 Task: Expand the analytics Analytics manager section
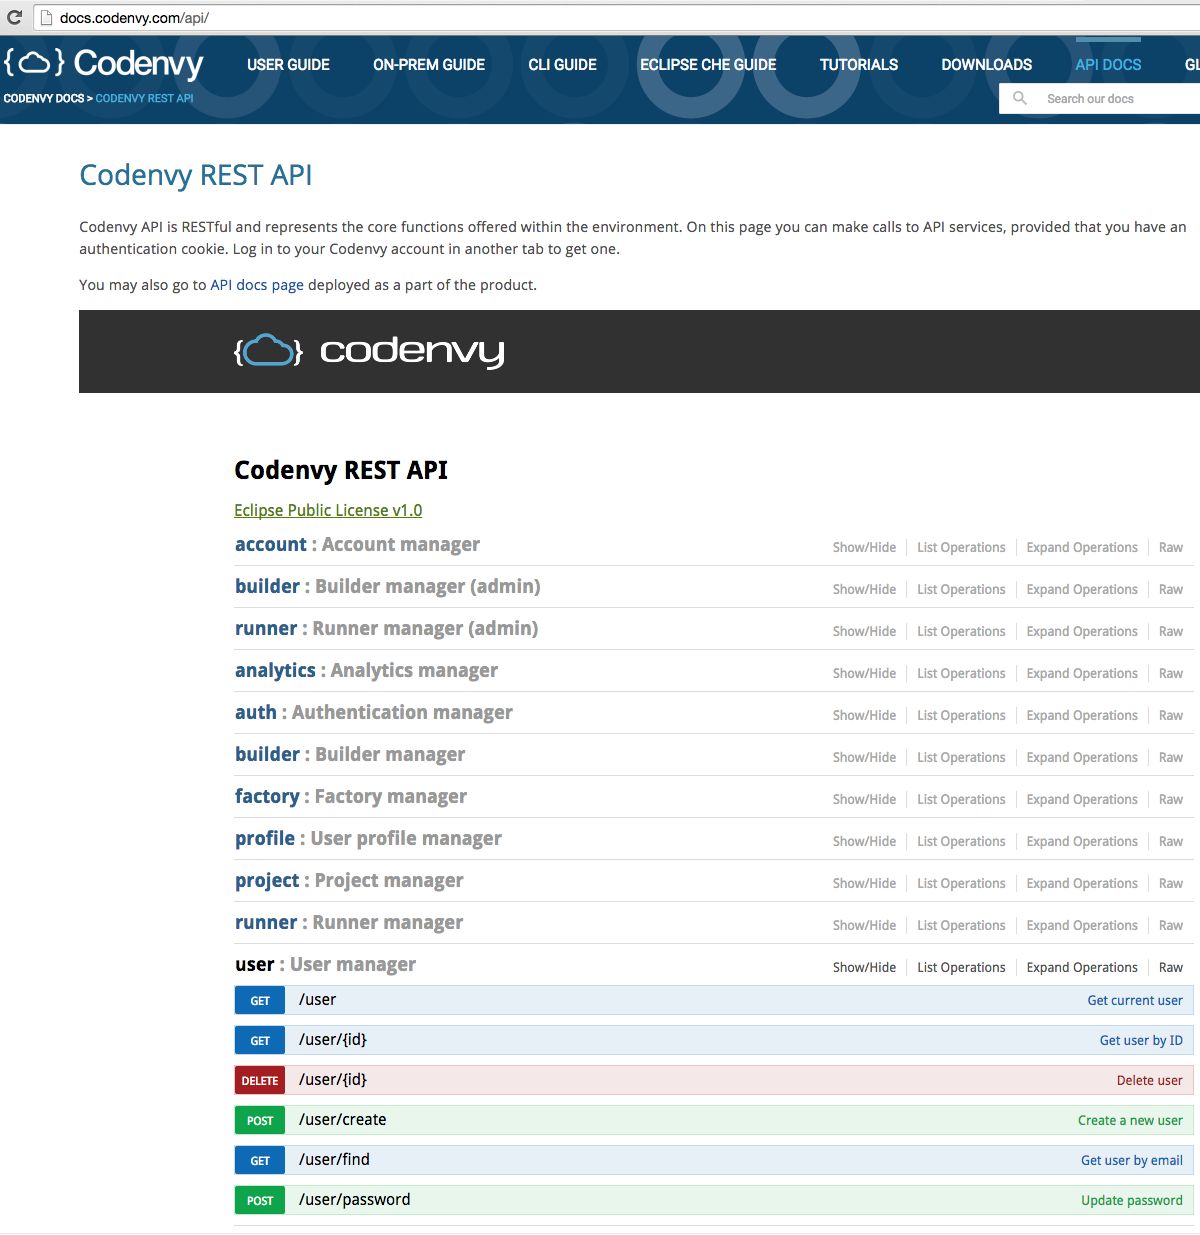366,671
